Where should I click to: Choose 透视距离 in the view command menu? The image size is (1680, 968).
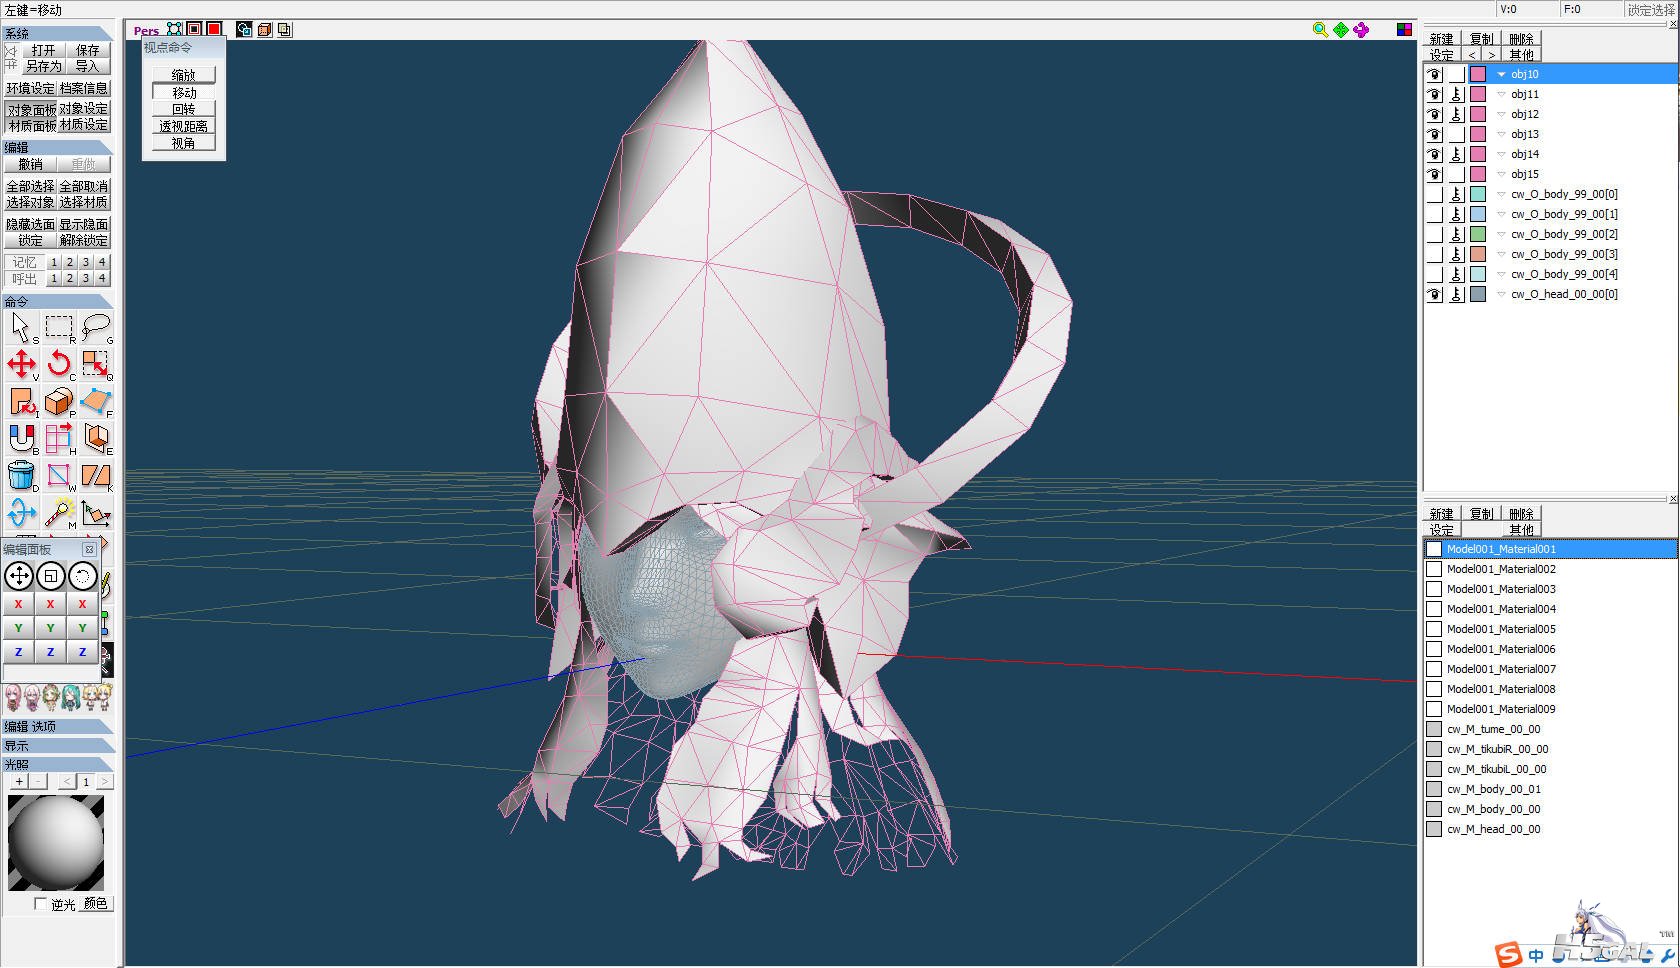(x=184, y=126)
